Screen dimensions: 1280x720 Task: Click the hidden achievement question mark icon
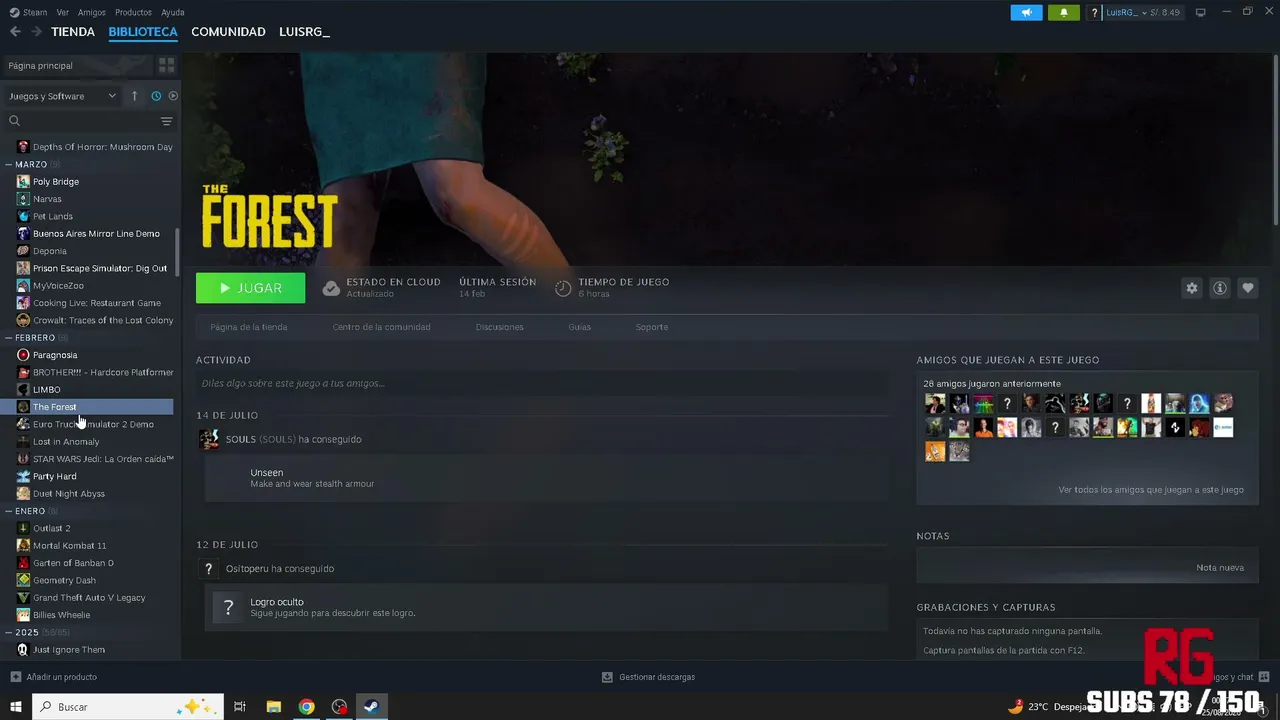coord(228,607)
